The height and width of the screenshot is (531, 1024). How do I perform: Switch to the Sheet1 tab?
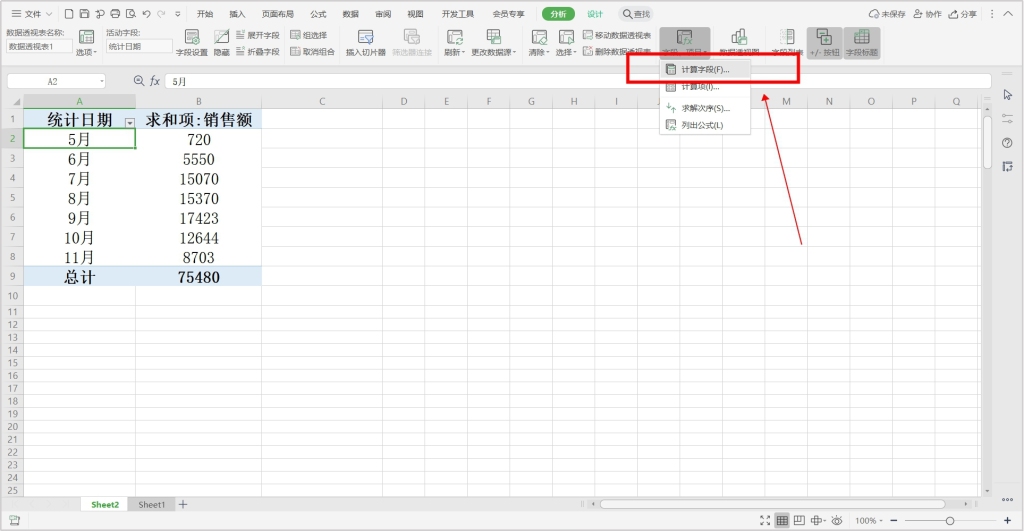click(x=152, y=505)
